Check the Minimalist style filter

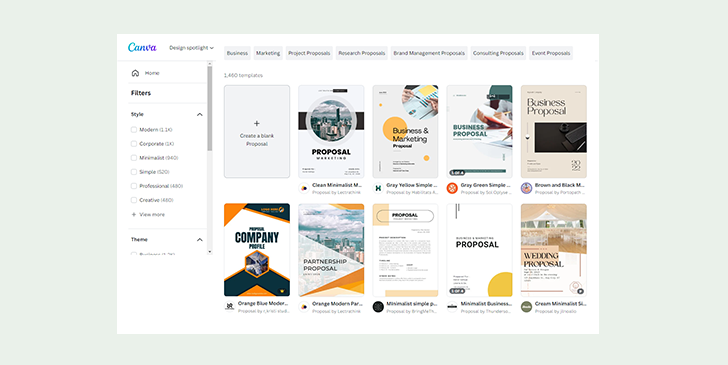pyautogui.click(x=134, y=158)
